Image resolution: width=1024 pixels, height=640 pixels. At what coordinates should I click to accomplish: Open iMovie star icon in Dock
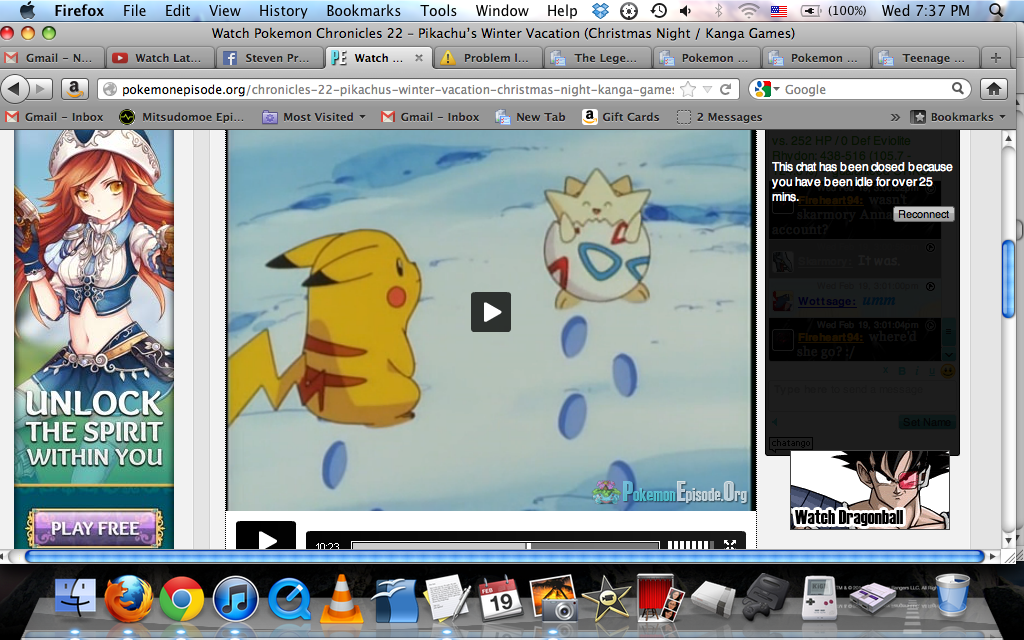pos(607,598)
